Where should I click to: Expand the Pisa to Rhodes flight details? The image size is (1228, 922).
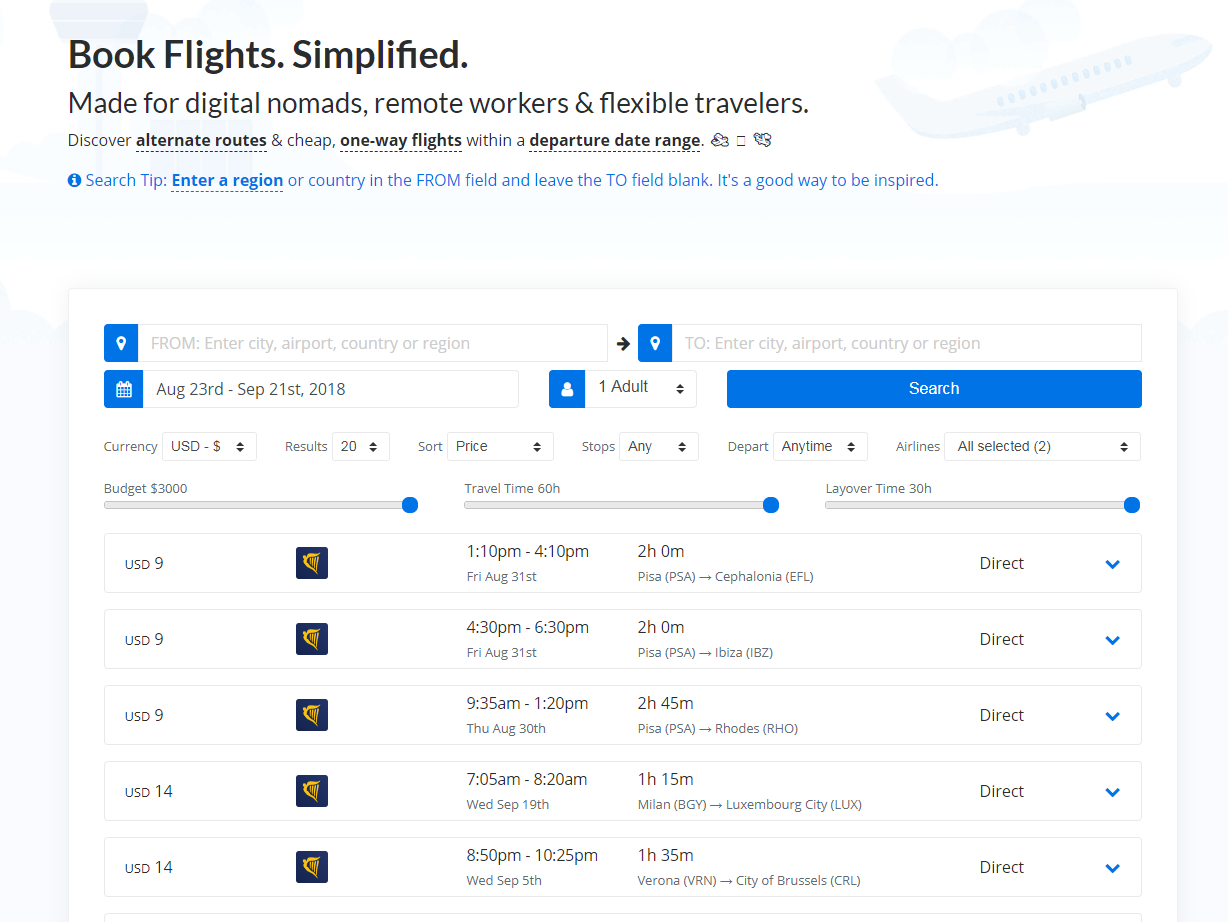tap(1112, 716)
